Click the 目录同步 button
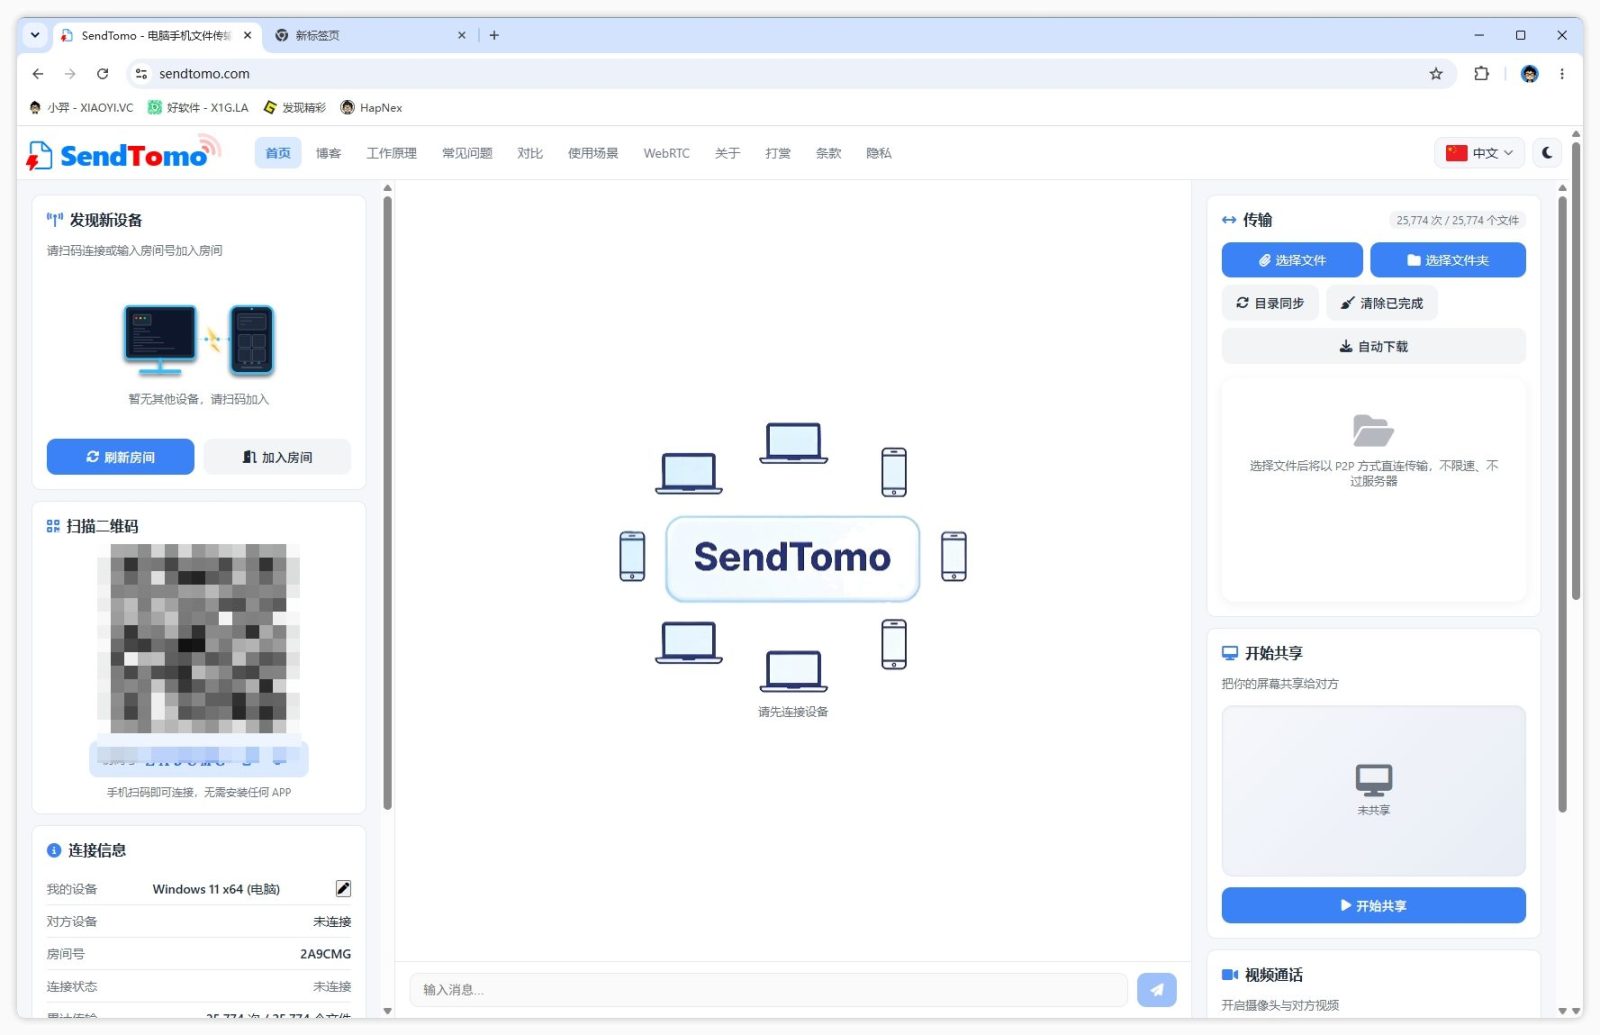 (x=1270, y=303)
